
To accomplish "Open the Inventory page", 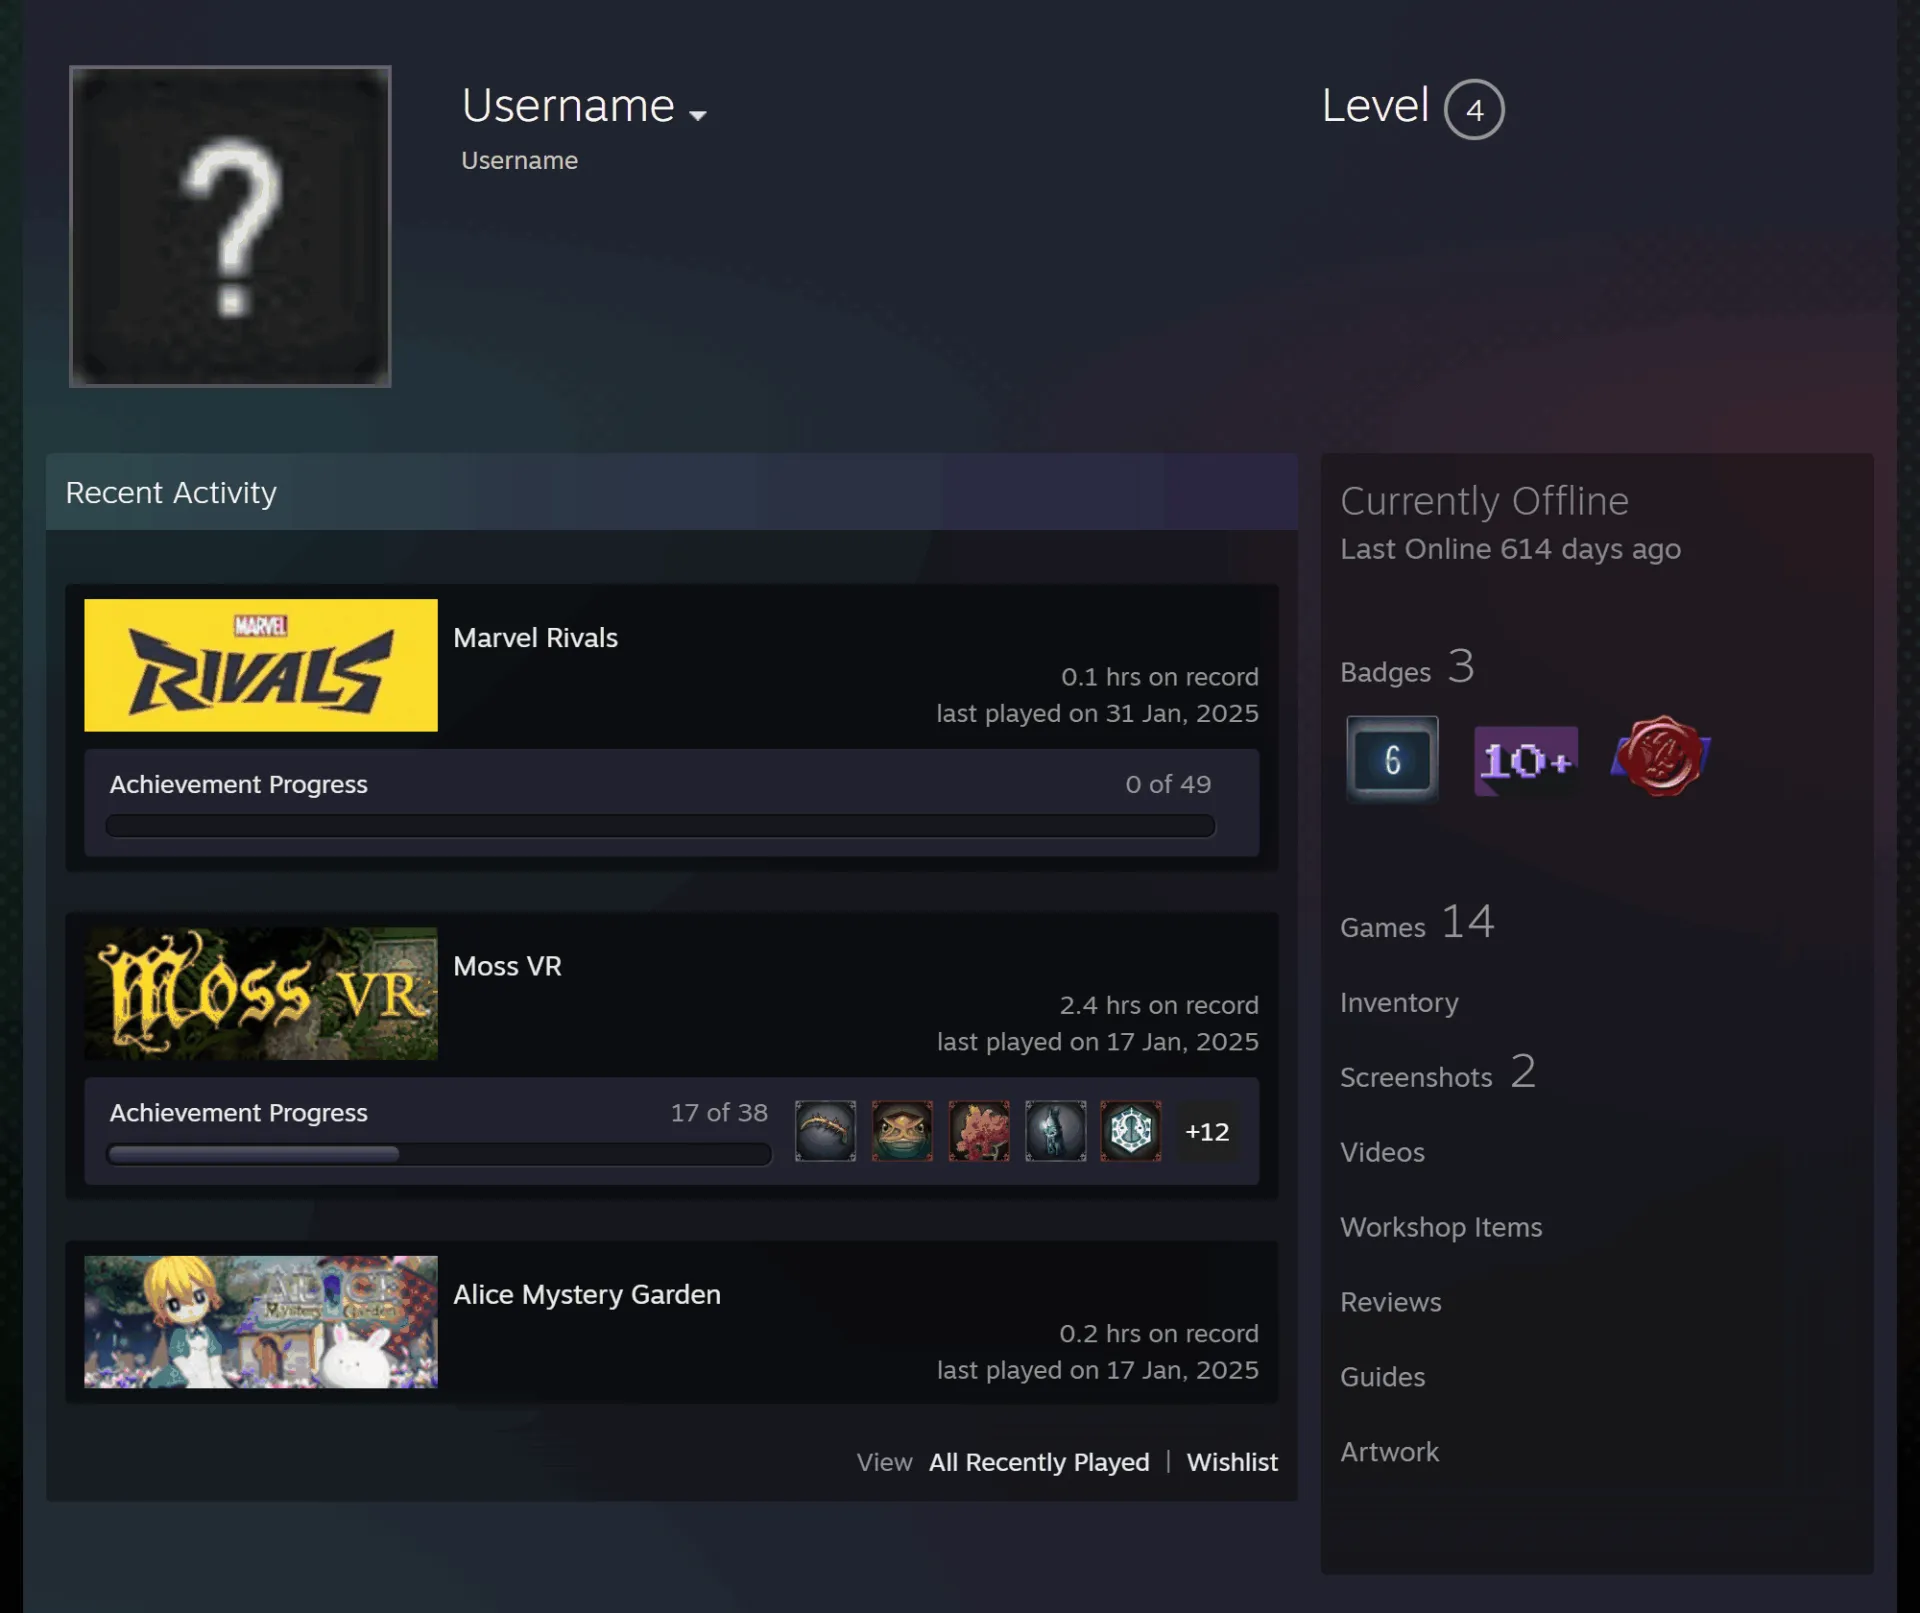I will pyautogui.click(x=1399, y=1002).
